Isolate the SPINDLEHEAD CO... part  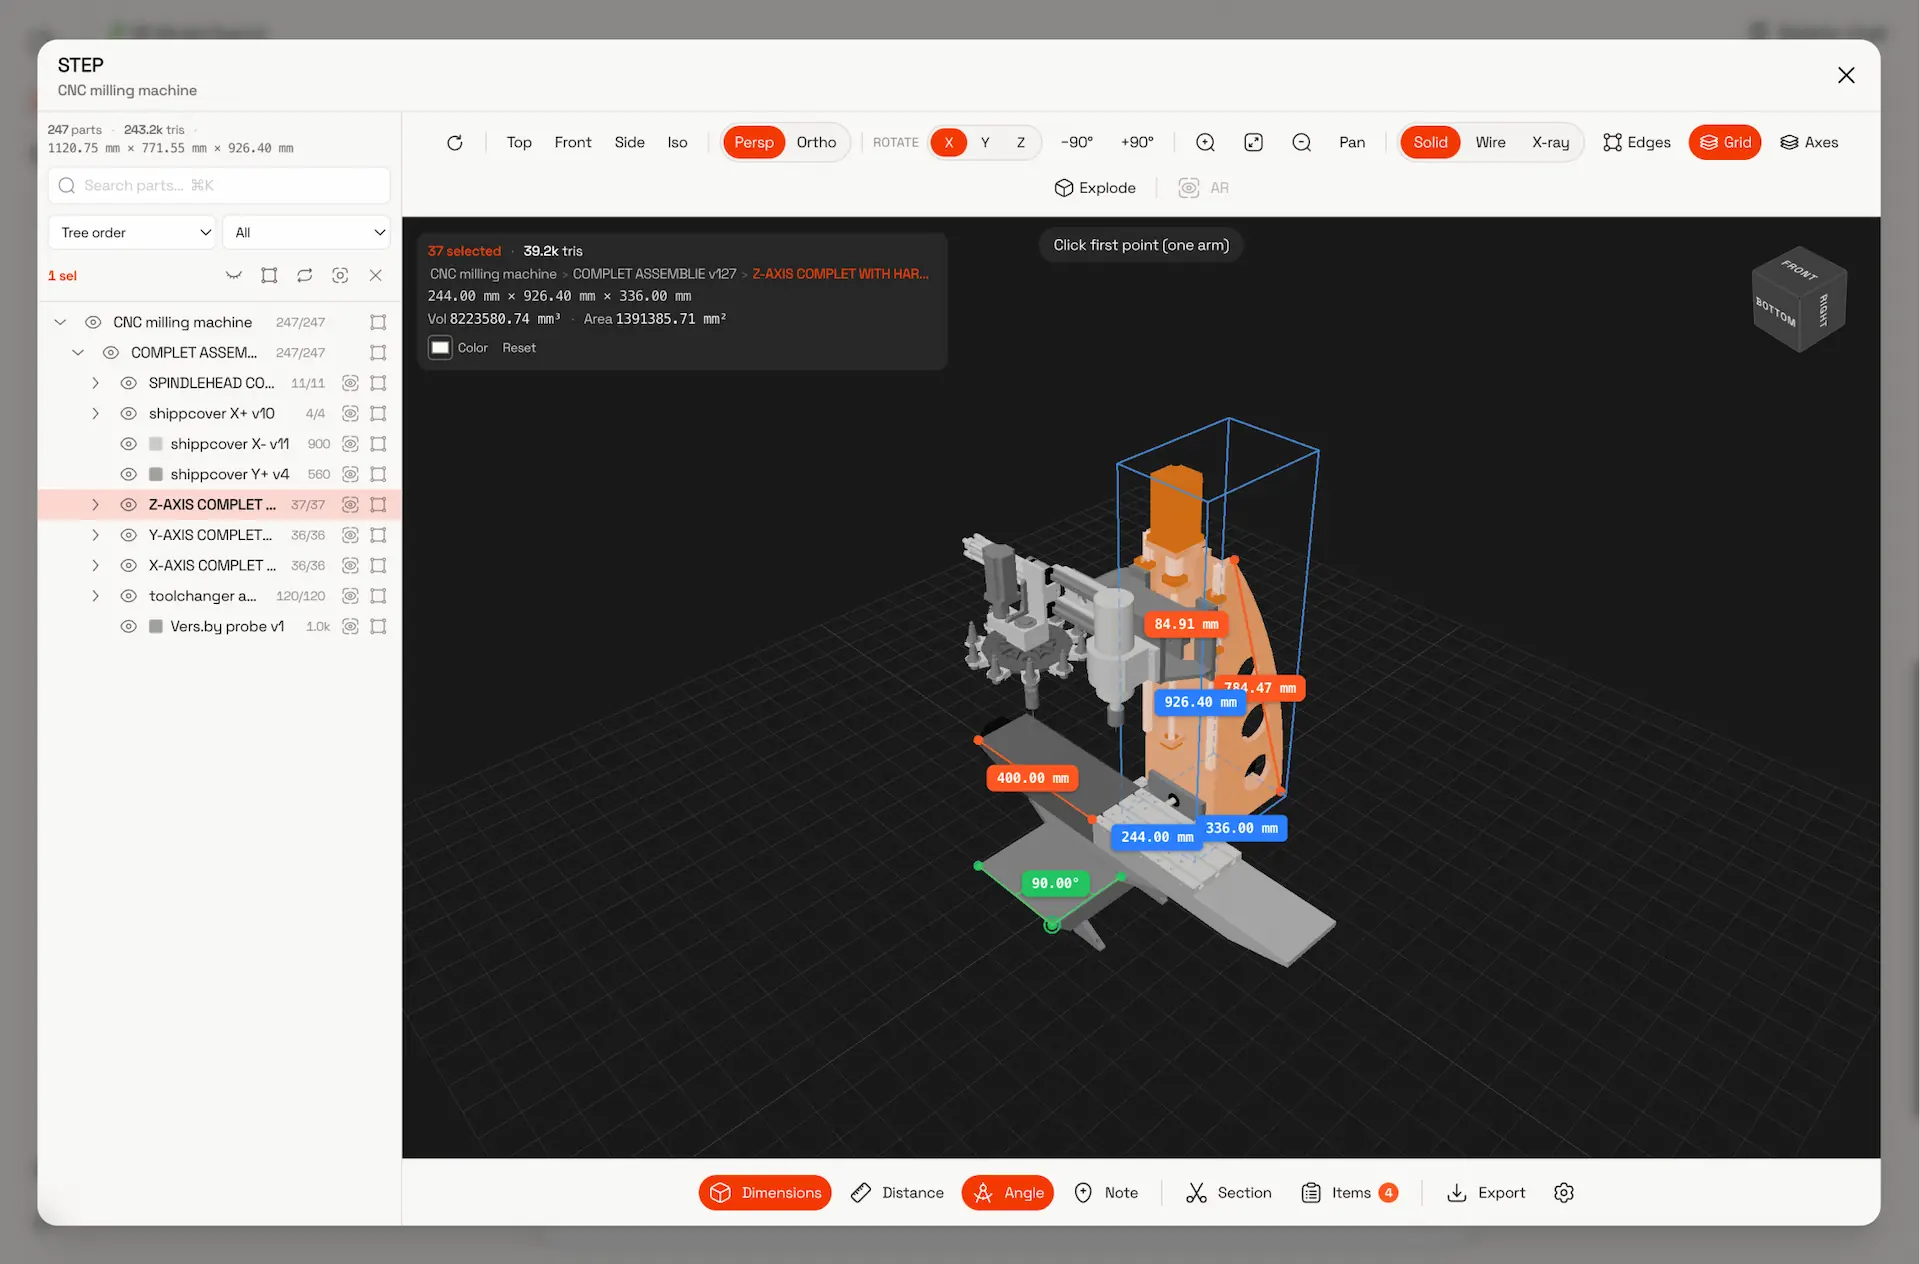[350, 383]
